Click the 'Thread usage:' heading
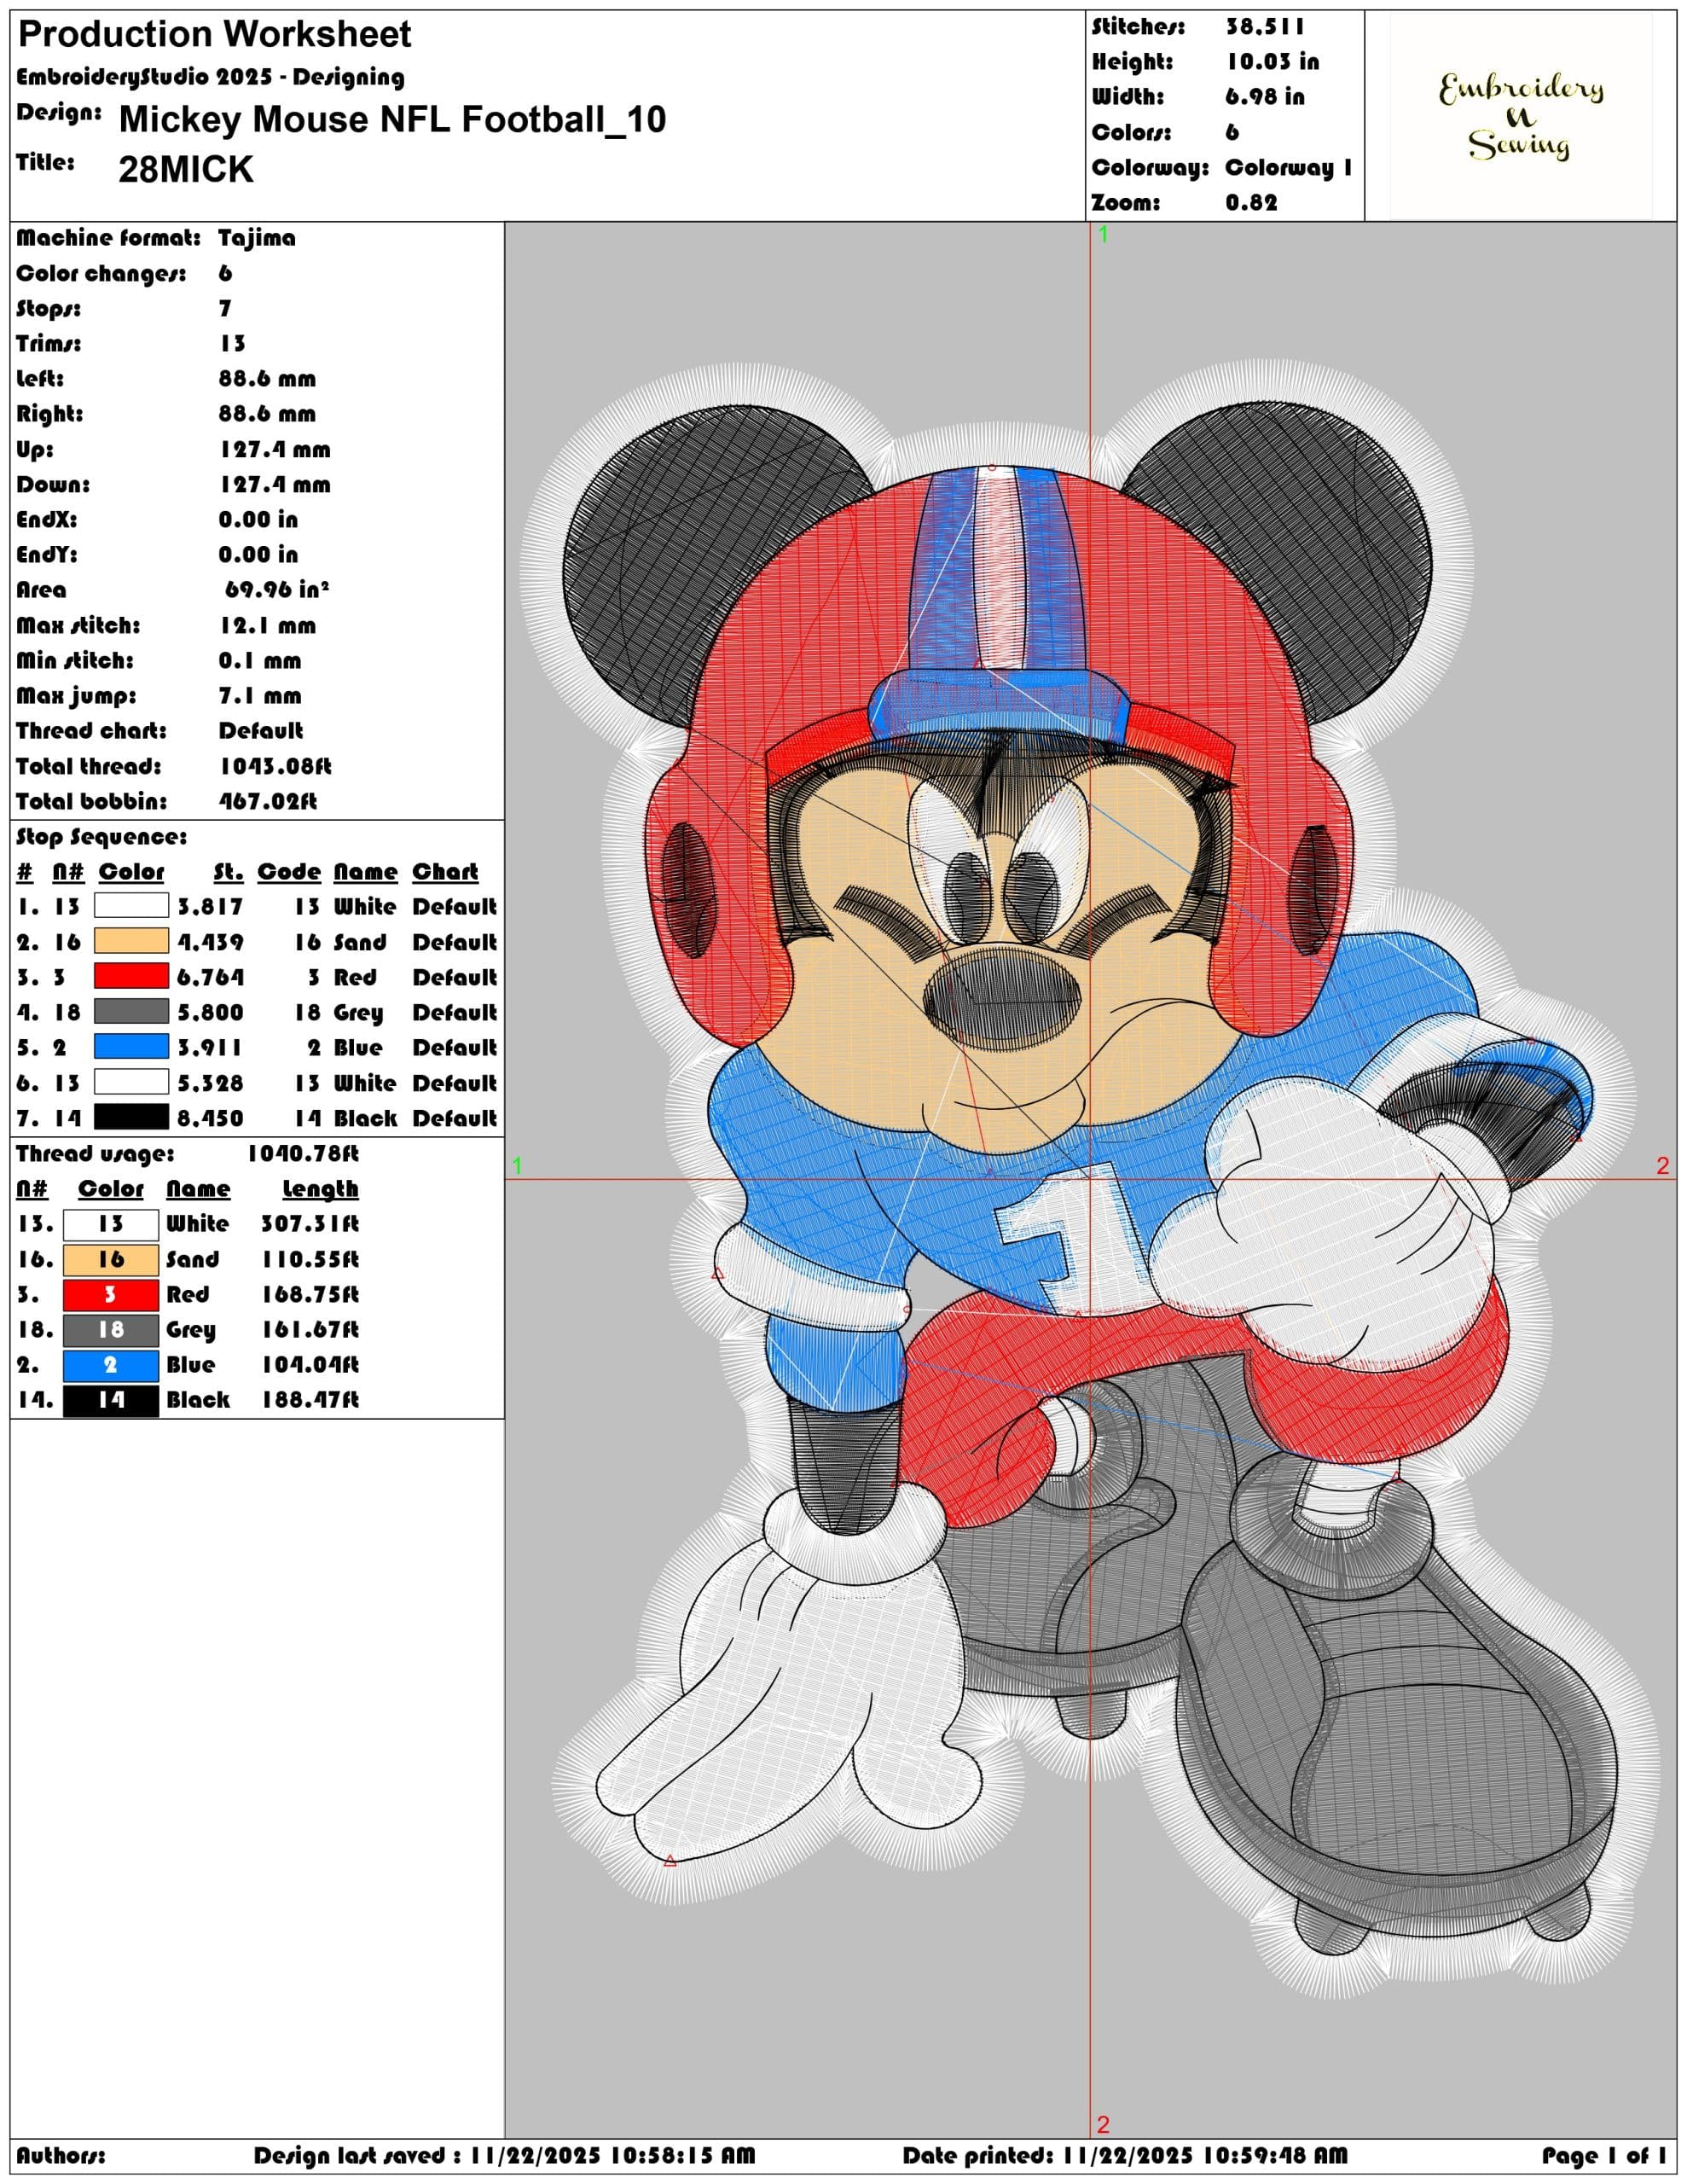Screen dimensions: 1687x2184 coord(95,1154)
